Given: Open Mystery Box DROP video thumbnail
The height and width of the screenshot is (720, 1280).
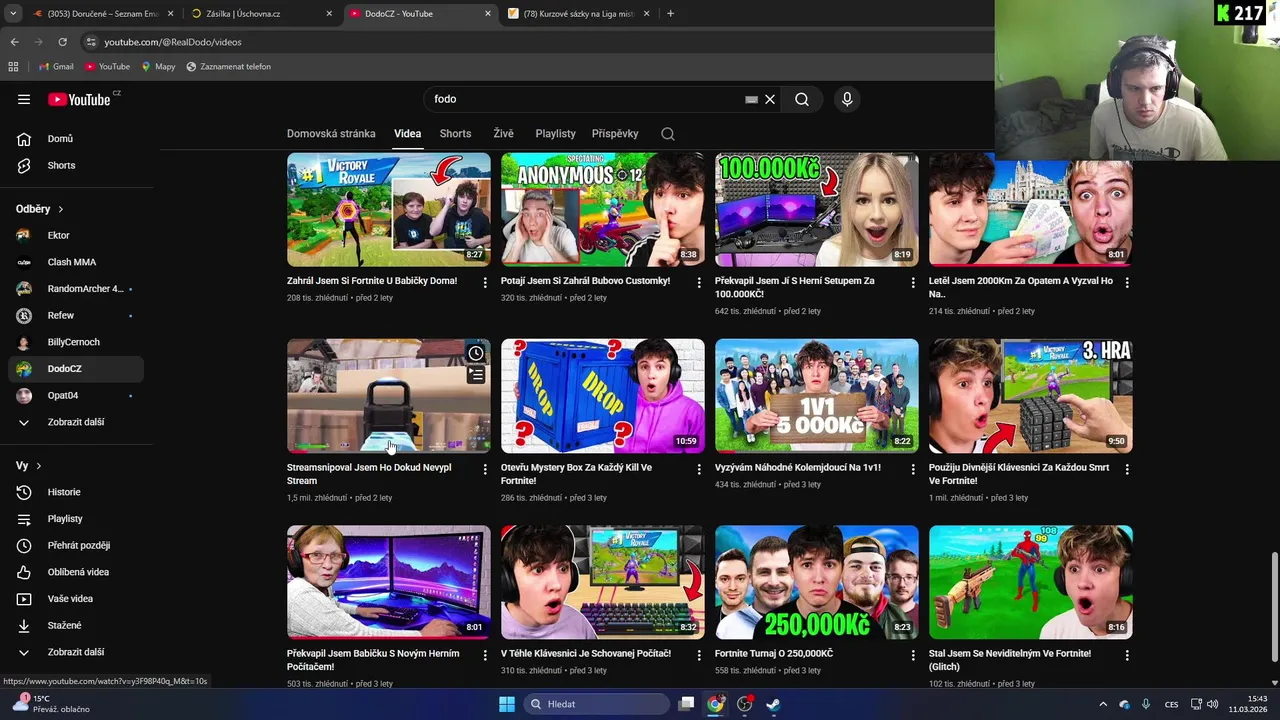Looking at the screenshot, I should 603,396.
